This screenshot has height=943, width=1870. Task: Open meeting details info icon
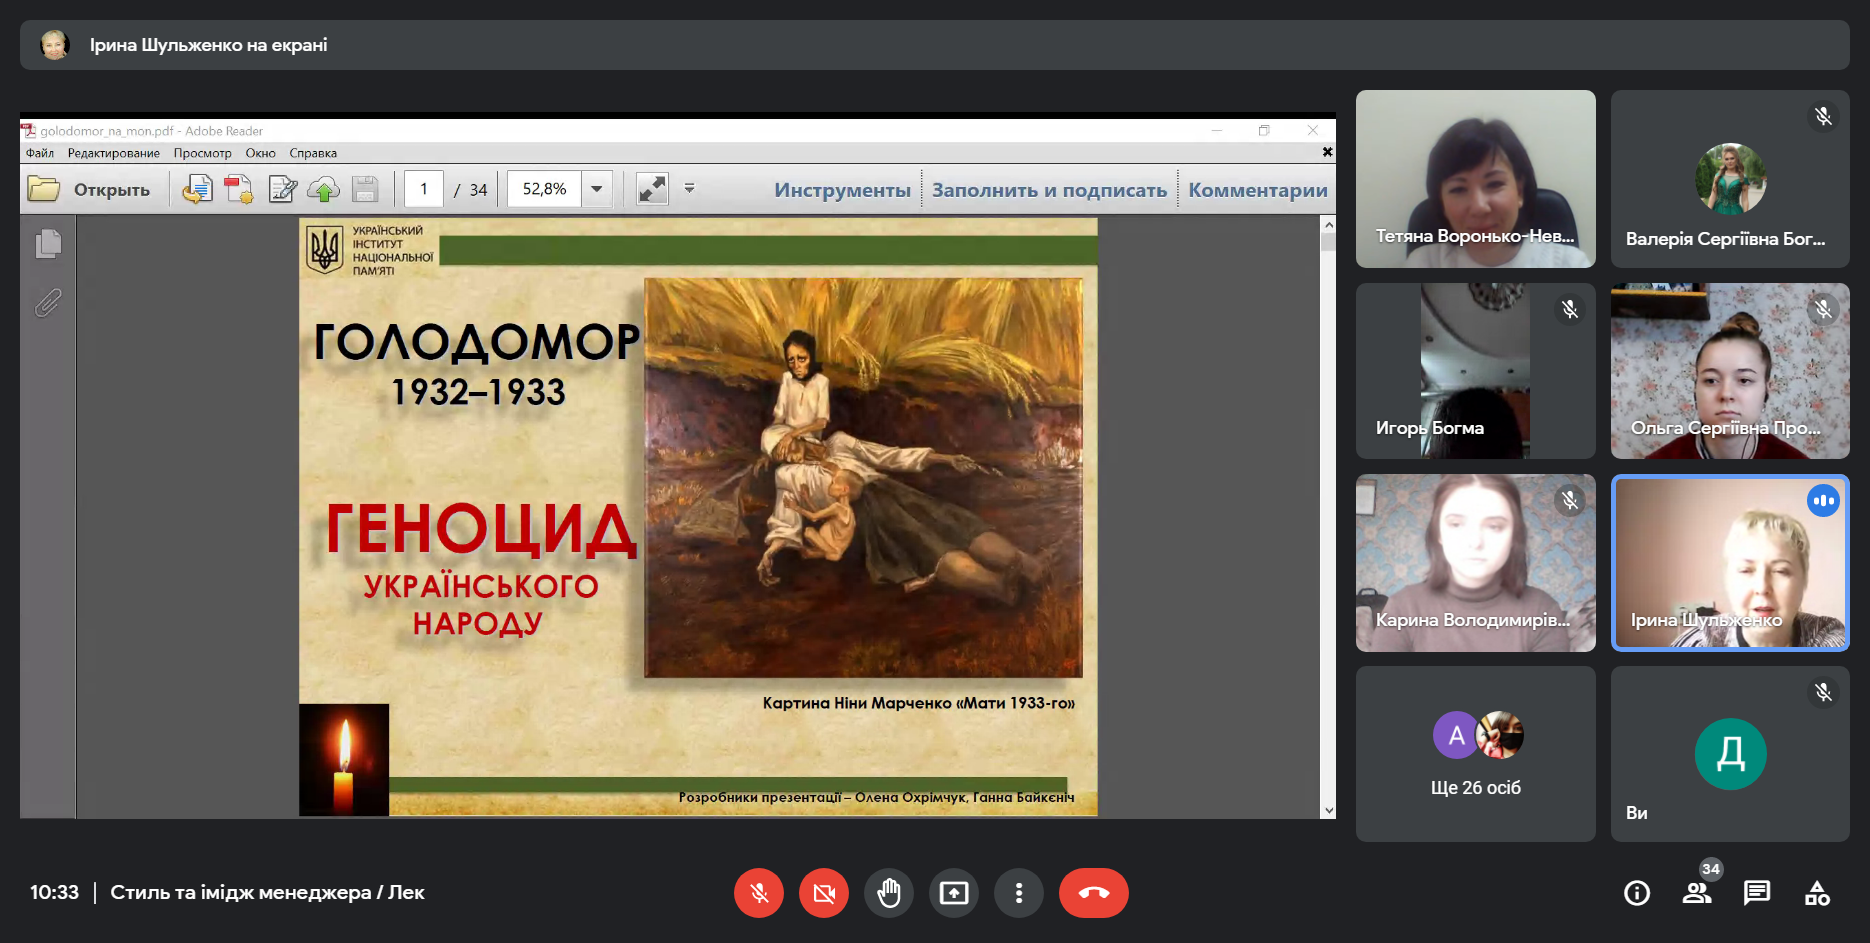1637,893
